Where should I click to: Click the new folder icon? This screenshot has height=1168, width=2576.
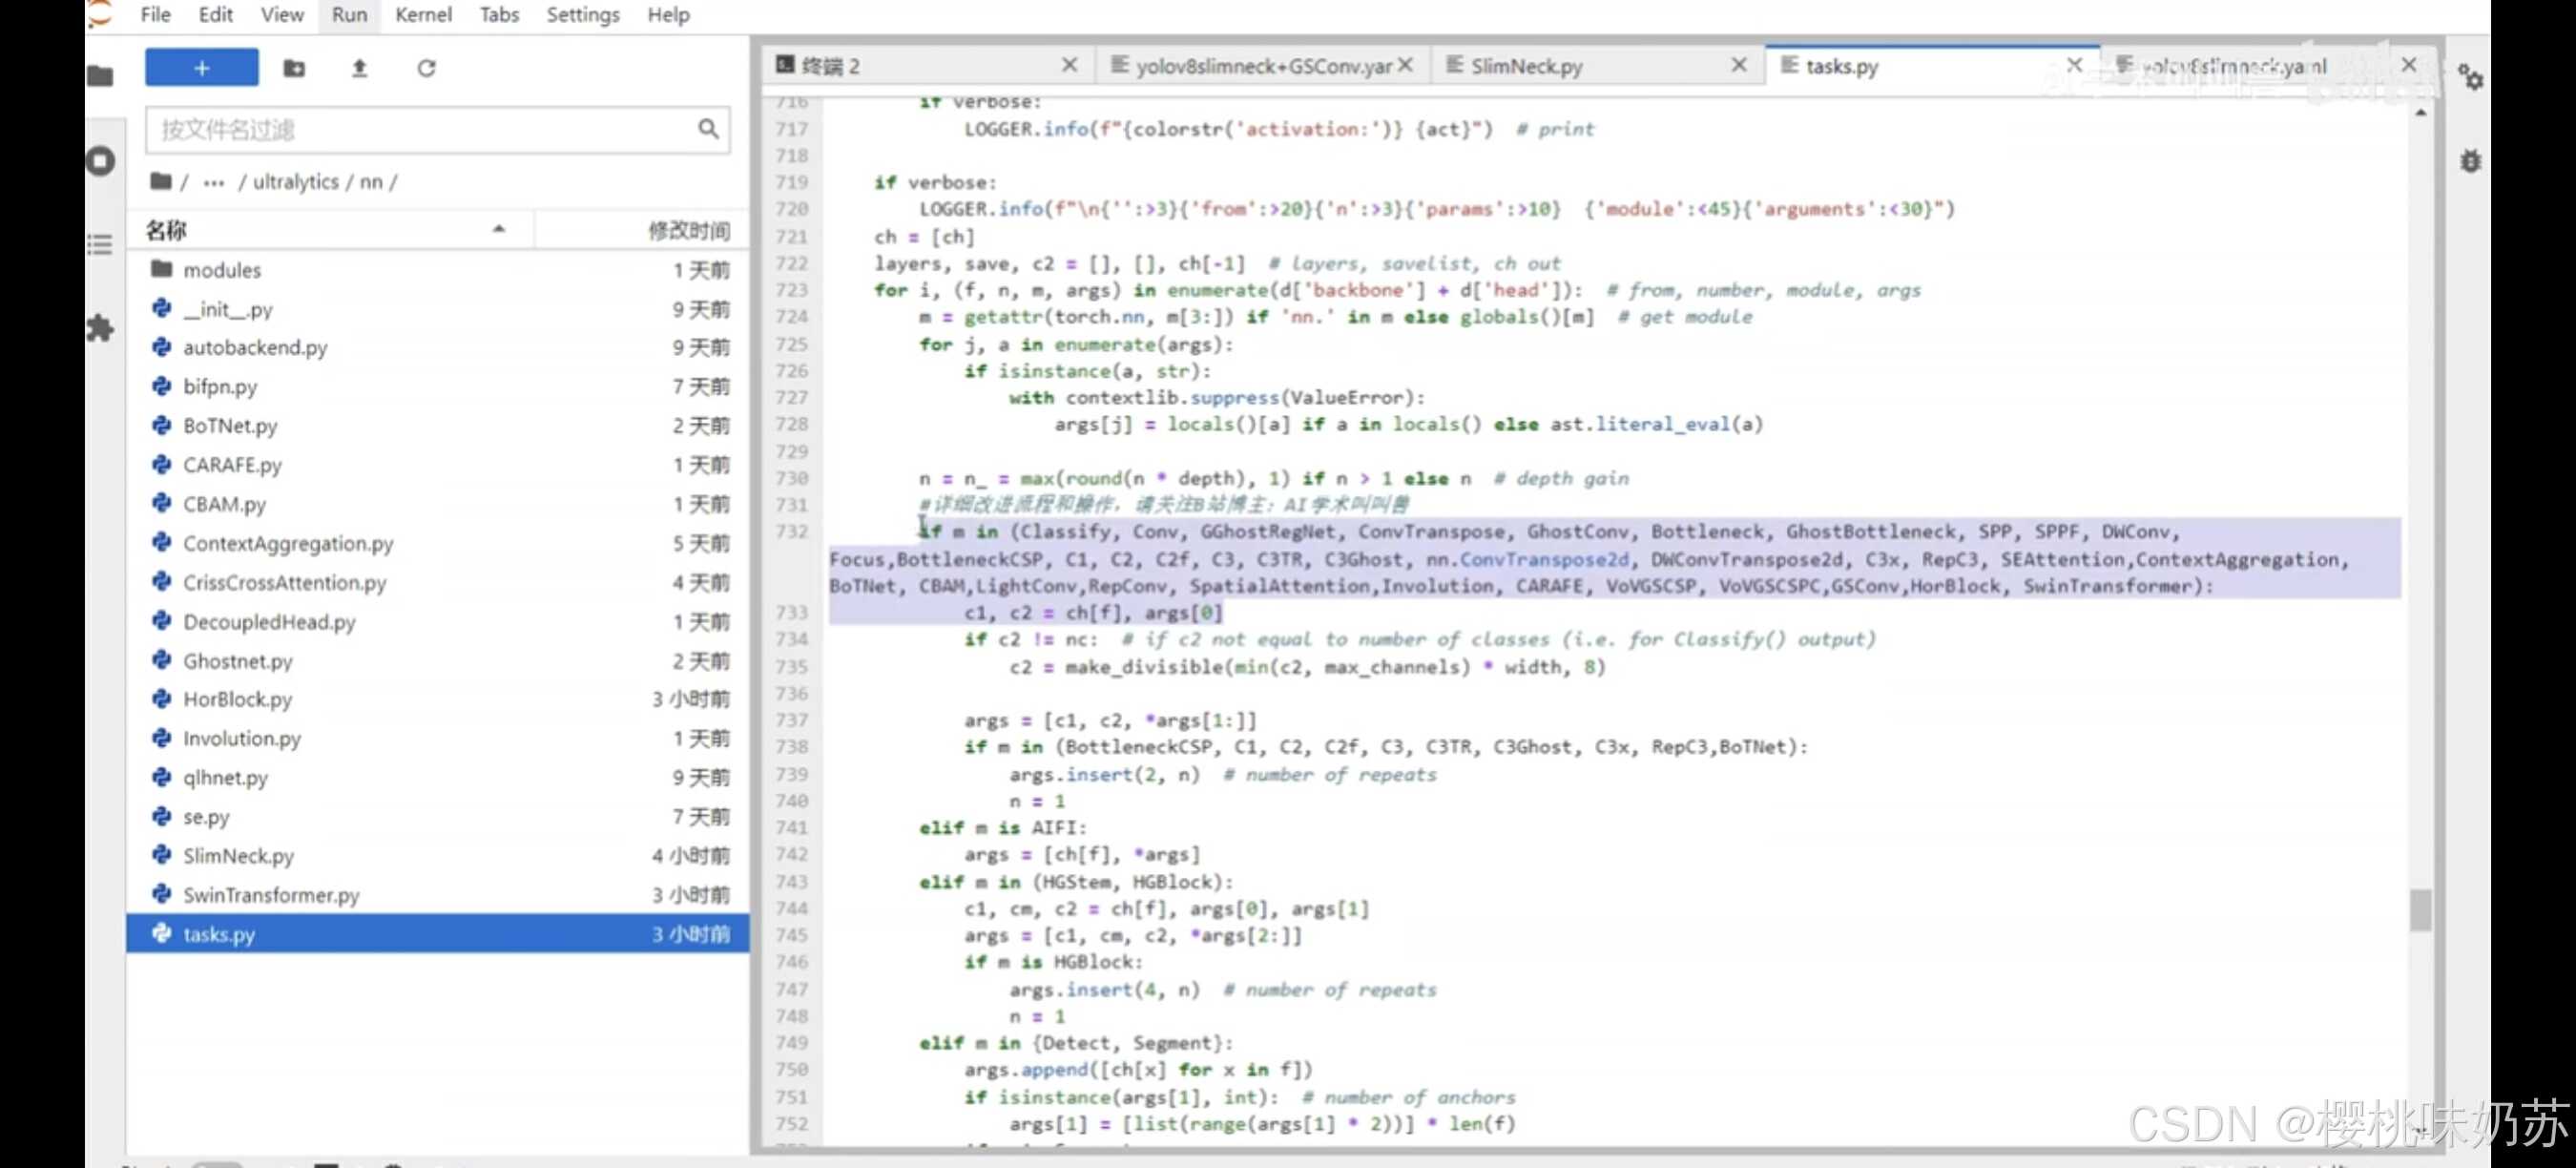(294, 68)
